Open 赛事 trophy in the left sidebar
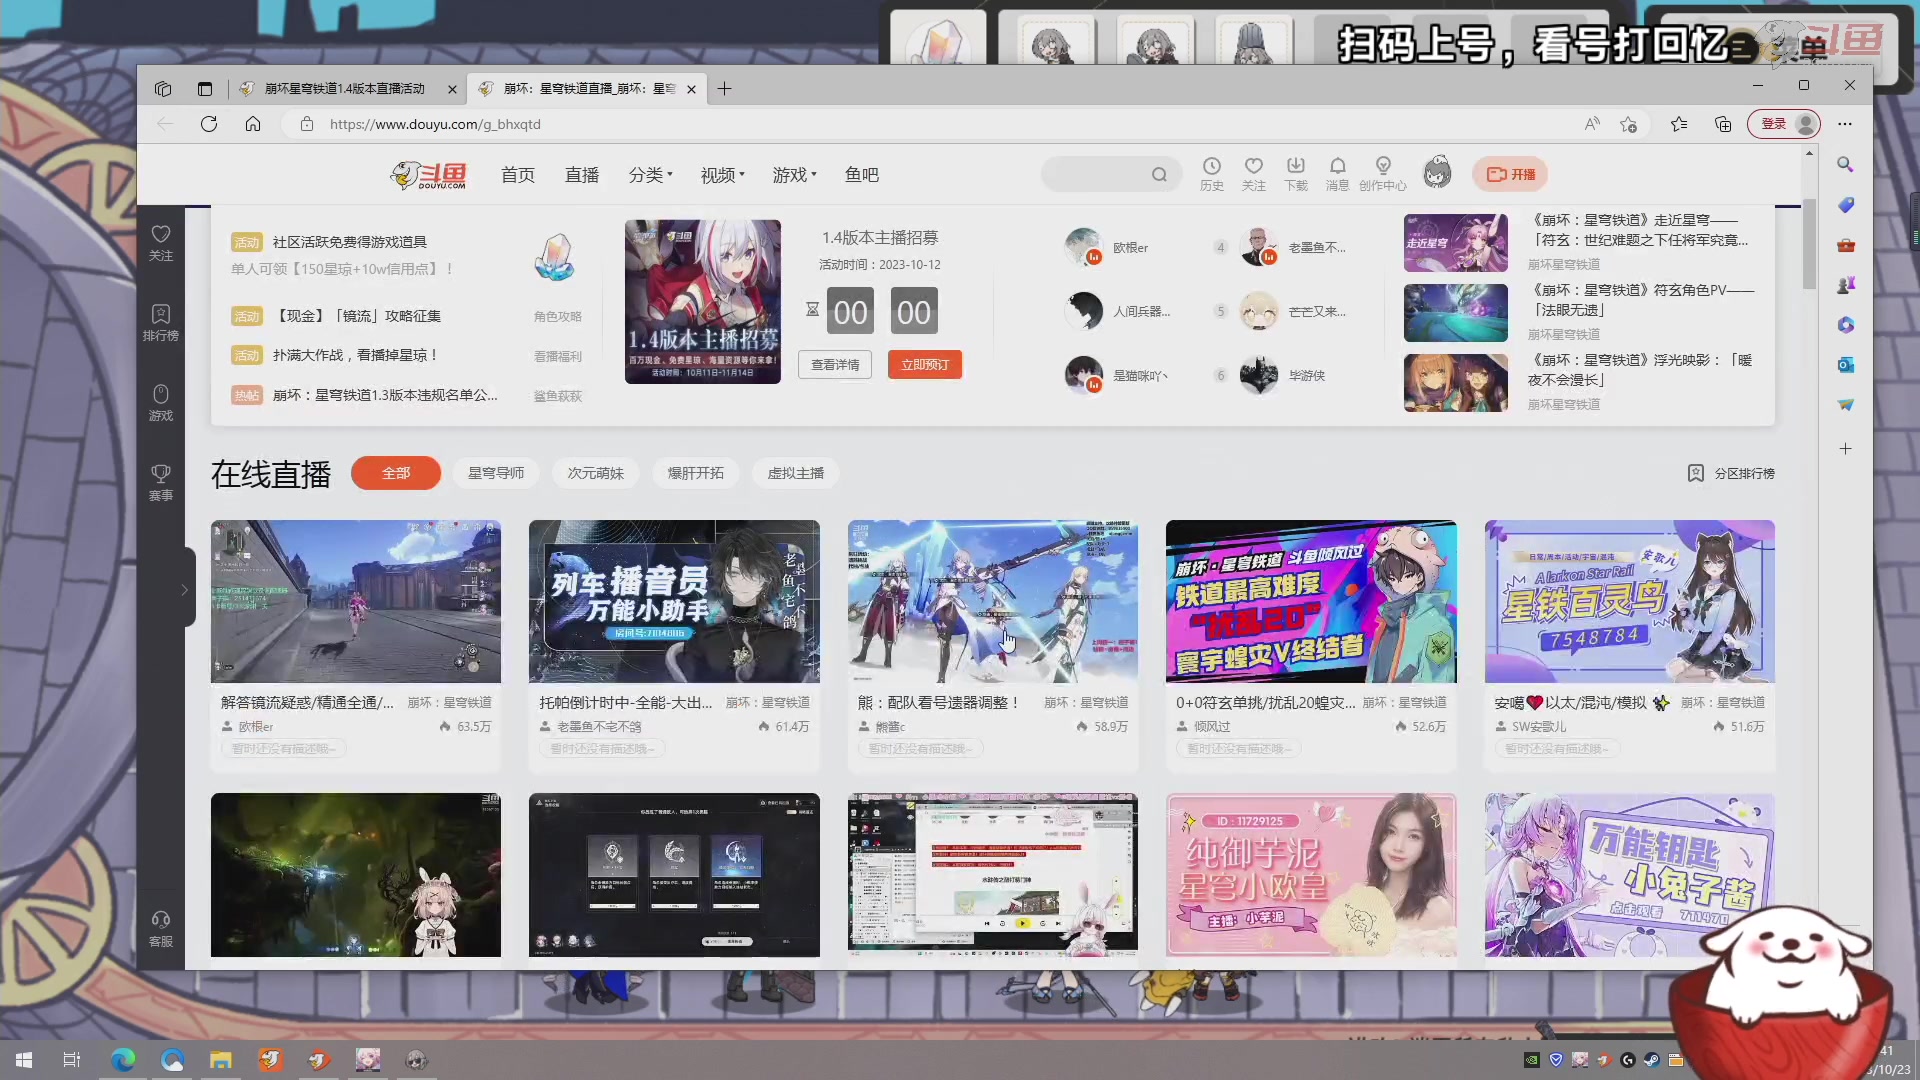The image size is (1920, 1080). [x=161, y=483]
